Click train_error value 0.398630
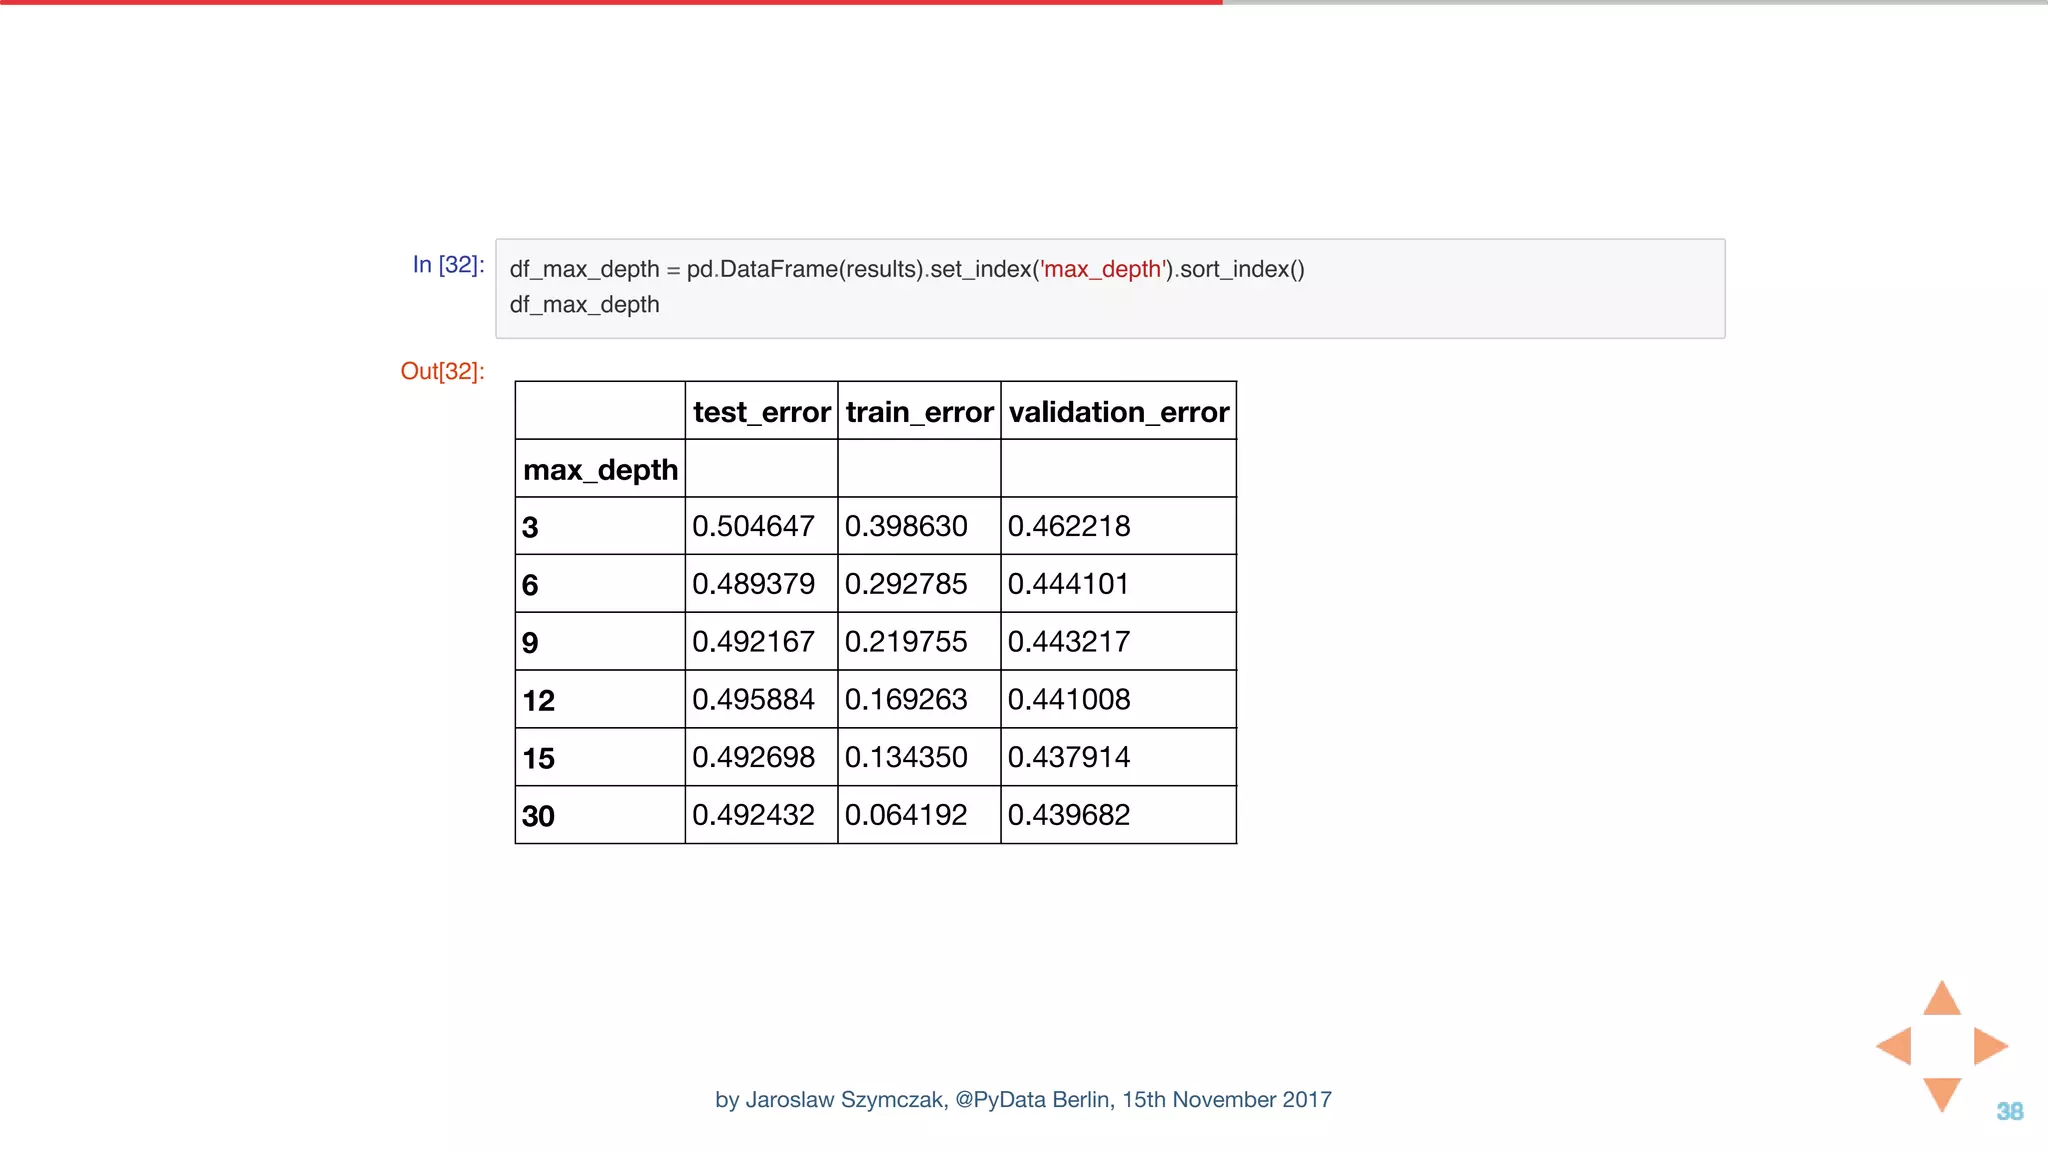Image resolution: width=2048 pixels, height=1152 pixels. (x=906, y=526)
